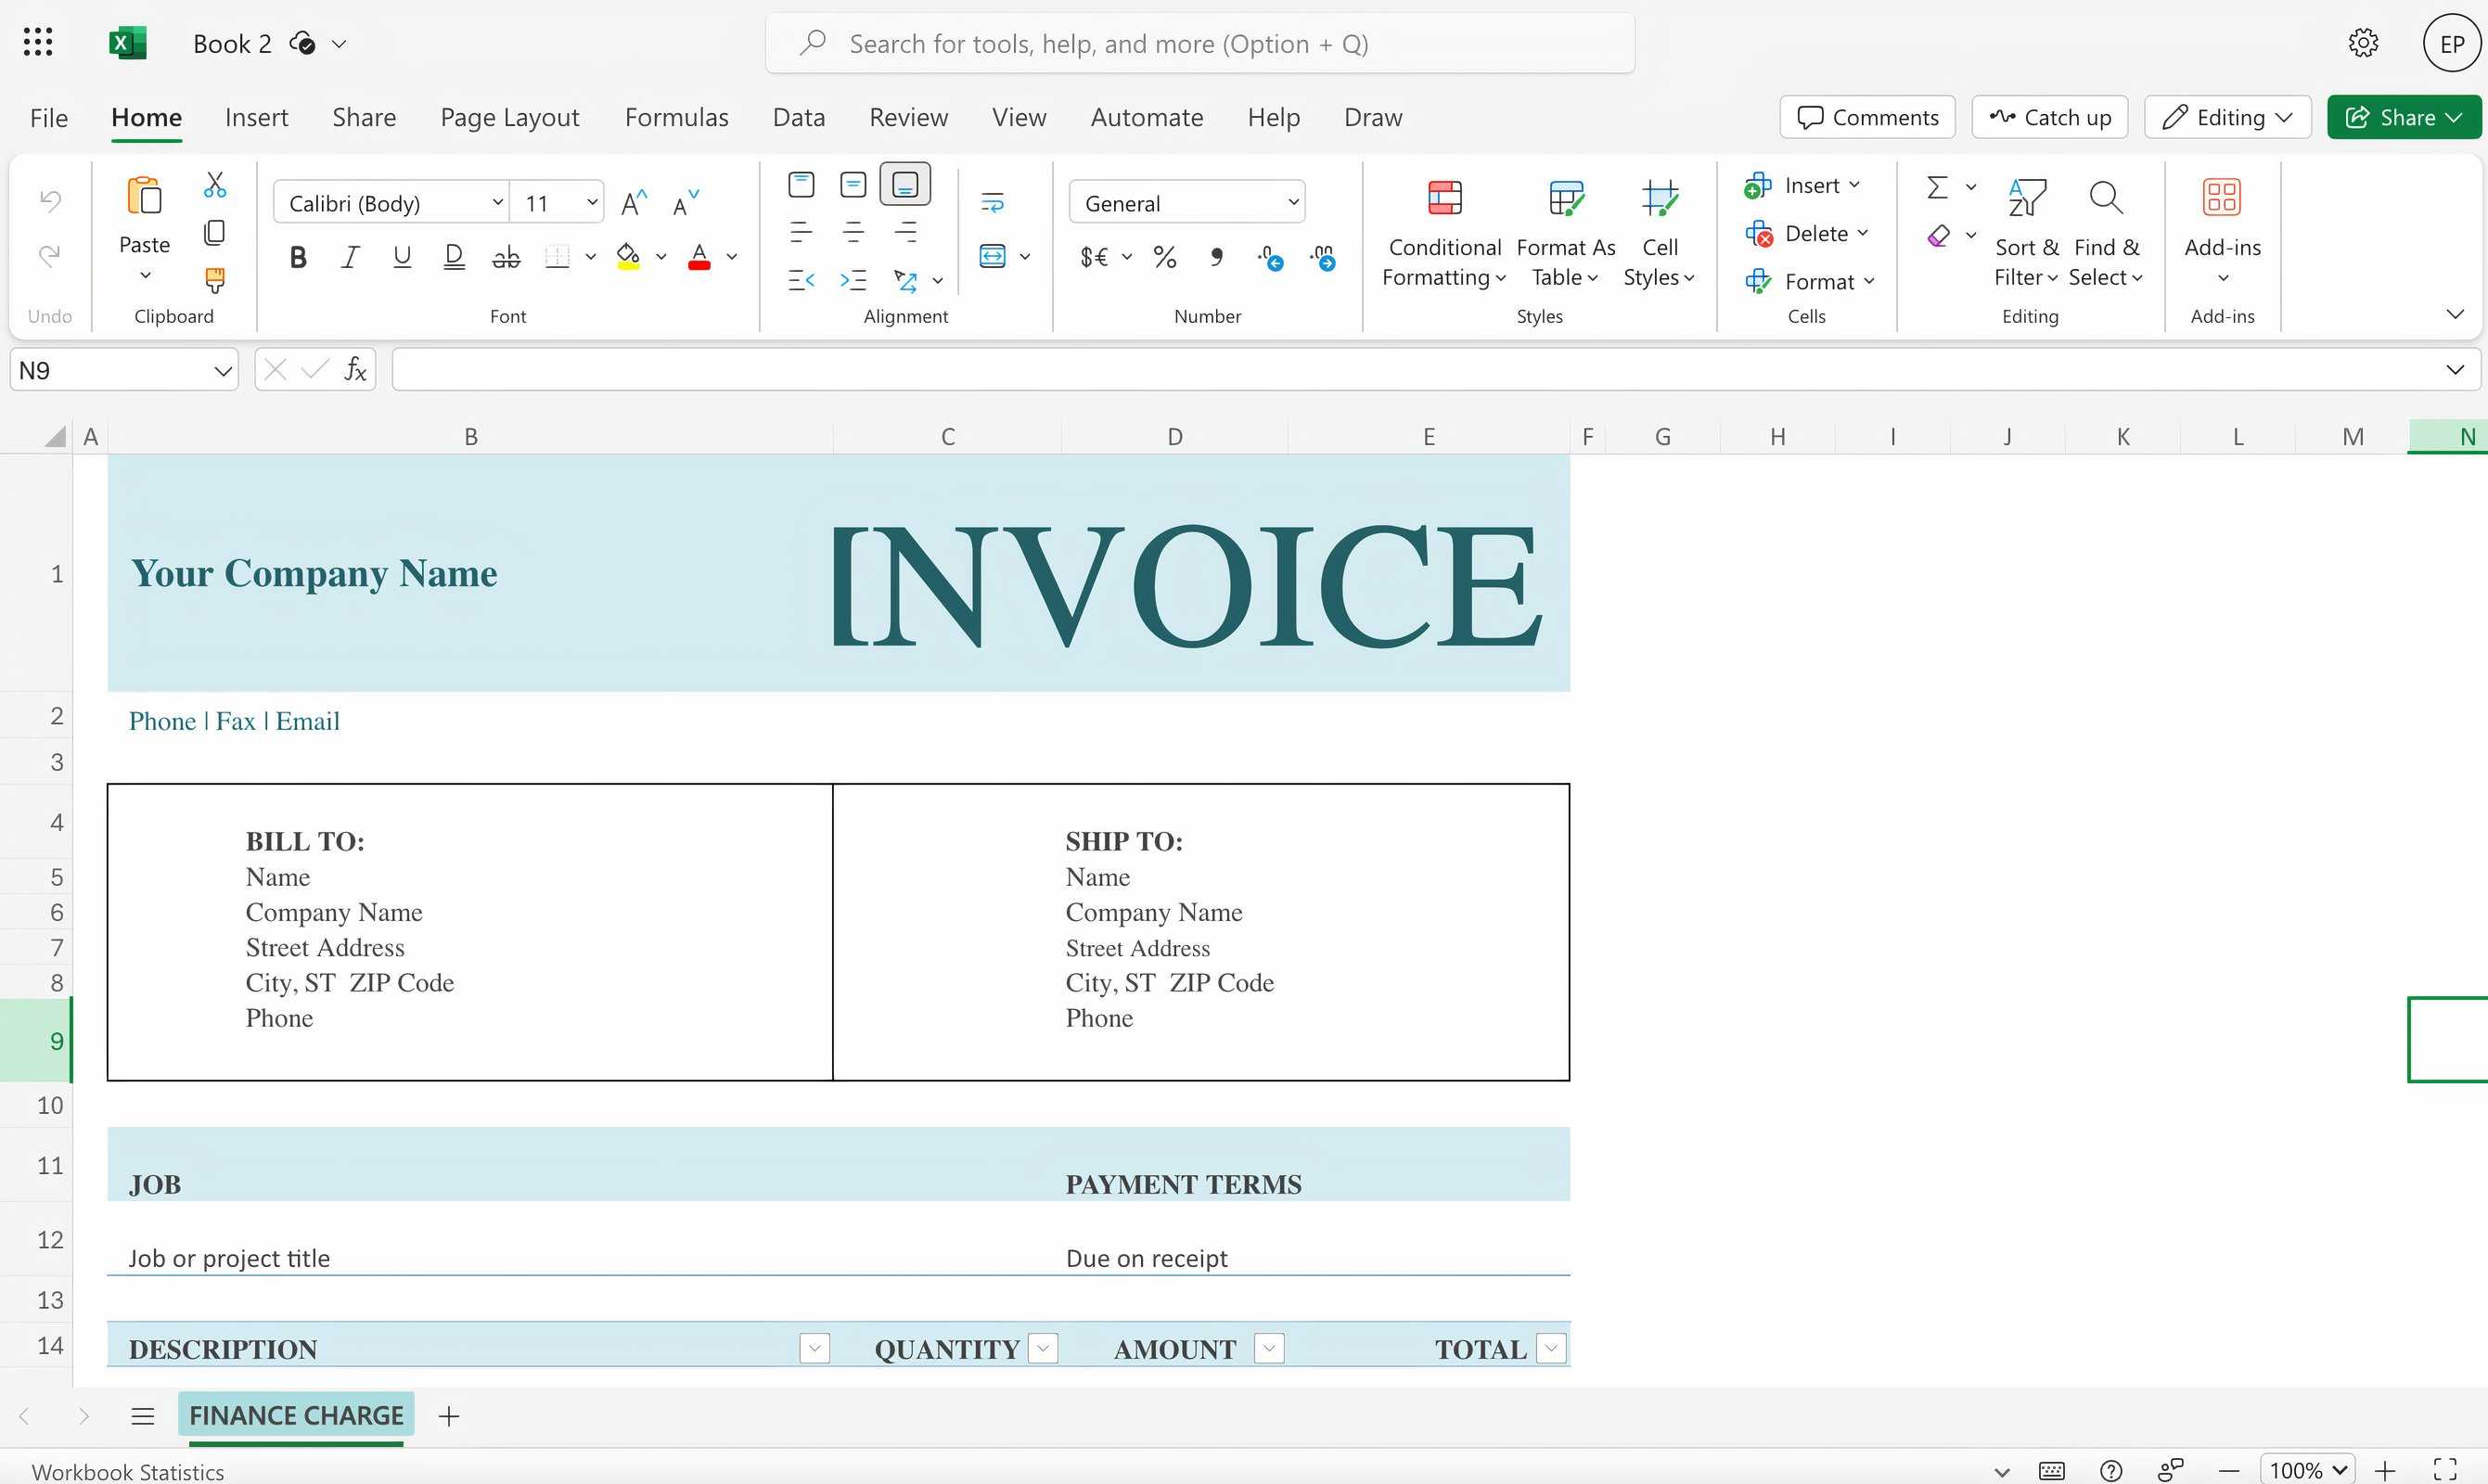Viewport: 2488px width, 1484px height.
Task: Click the Wrap Text icon
Action: [992, 203]
